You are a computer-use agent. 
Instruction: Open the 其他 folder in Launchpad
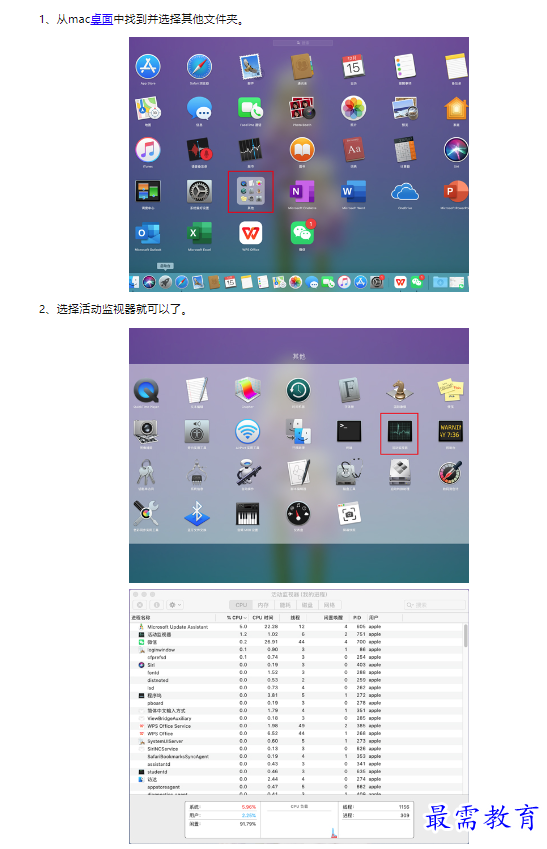click(251, 191)
